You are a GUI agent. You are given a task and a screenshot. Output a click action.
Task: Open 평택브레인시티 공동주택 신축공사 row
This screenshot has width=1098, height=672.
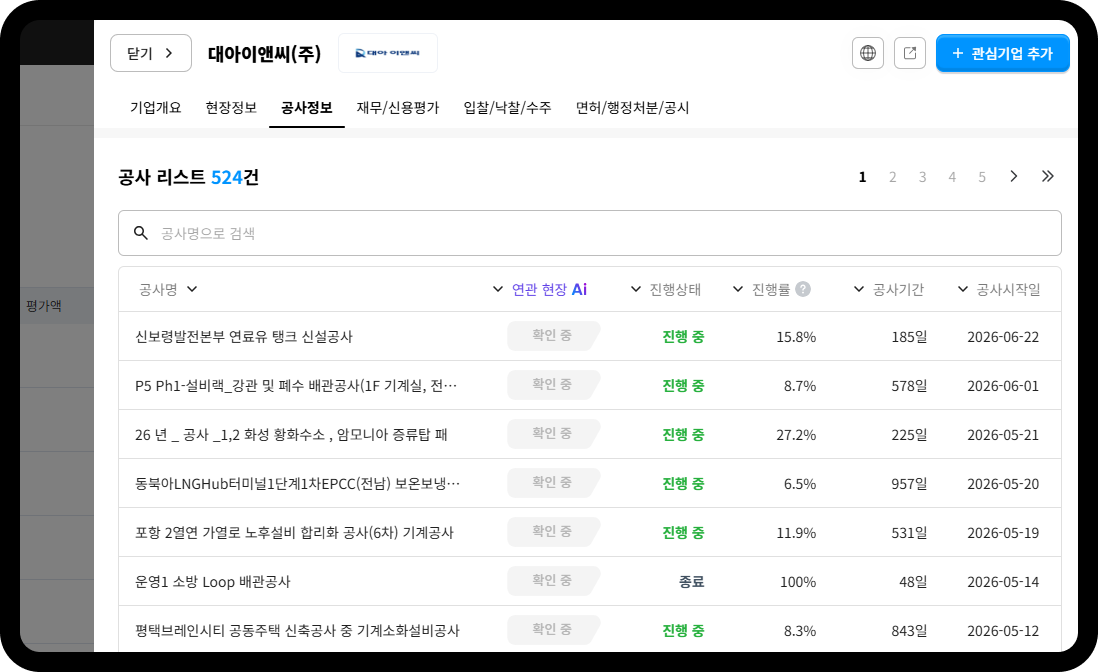pos(590,629)
